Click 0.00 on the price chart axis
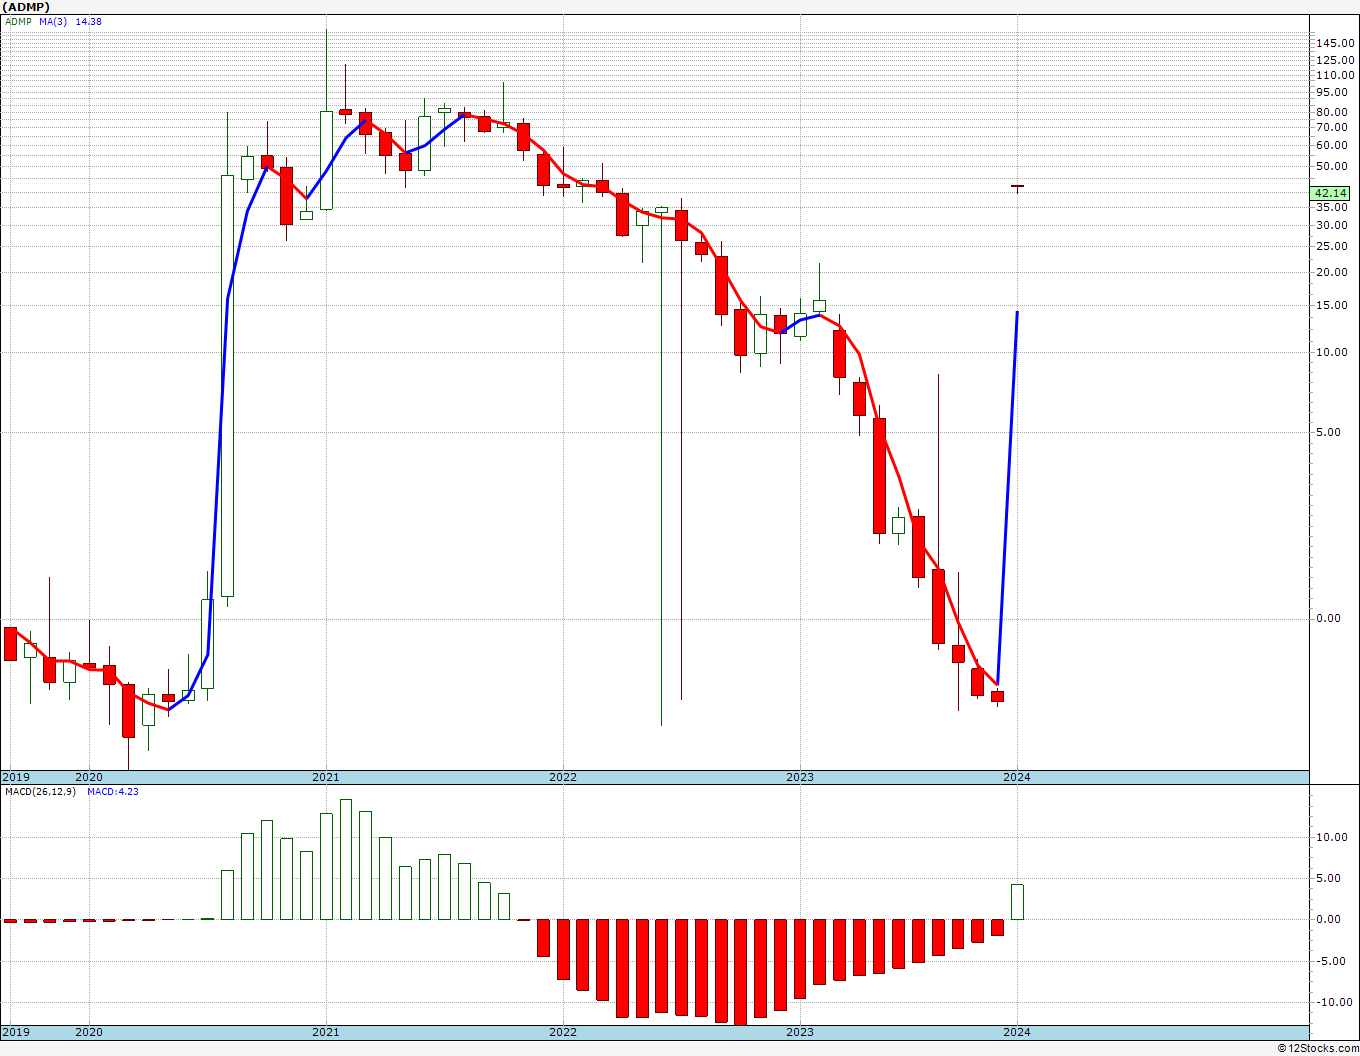 tap(1330, 618)
